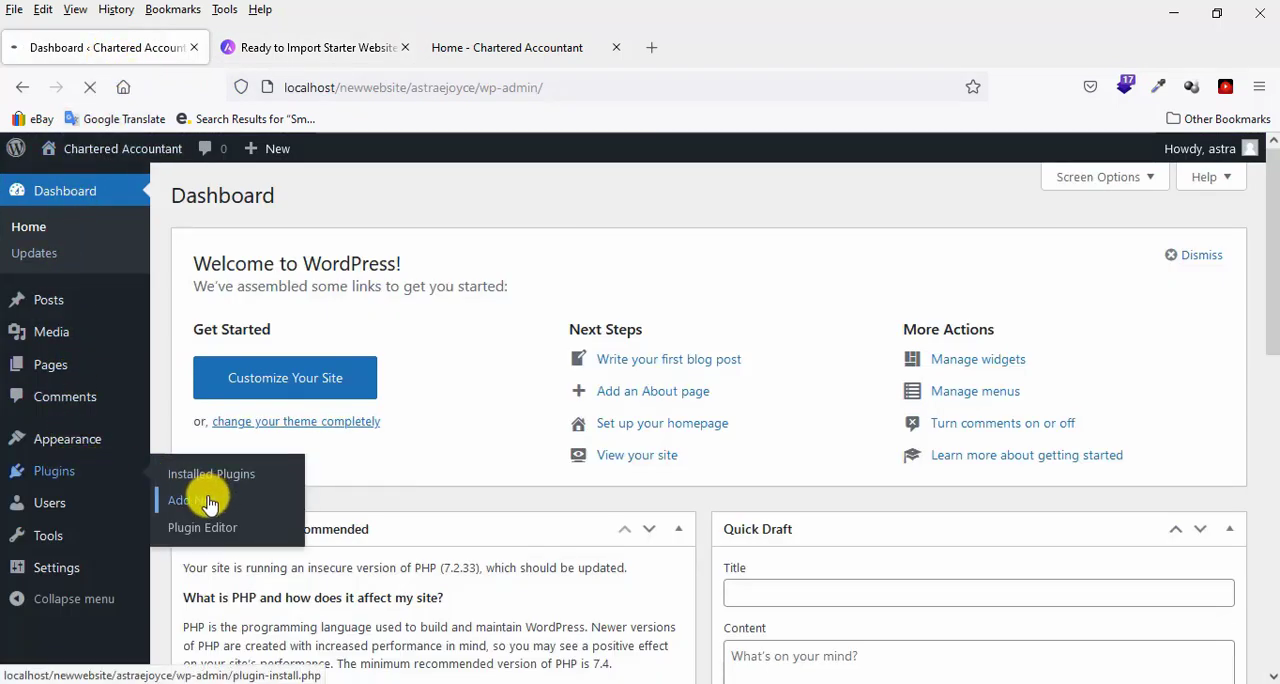Open the browser hamburger menu
This screenshot has width=1280, height=684.
1259,87
